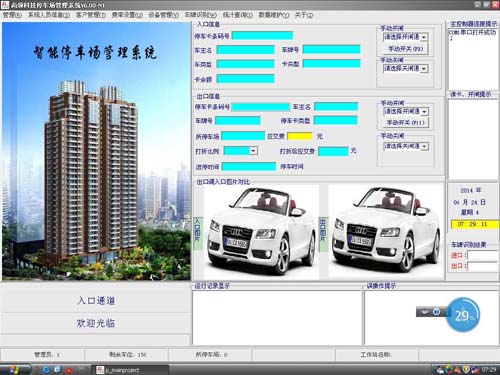The image size is (500, 375).
Task: Click the blue 29% circular widget
Action: (464, 315)
